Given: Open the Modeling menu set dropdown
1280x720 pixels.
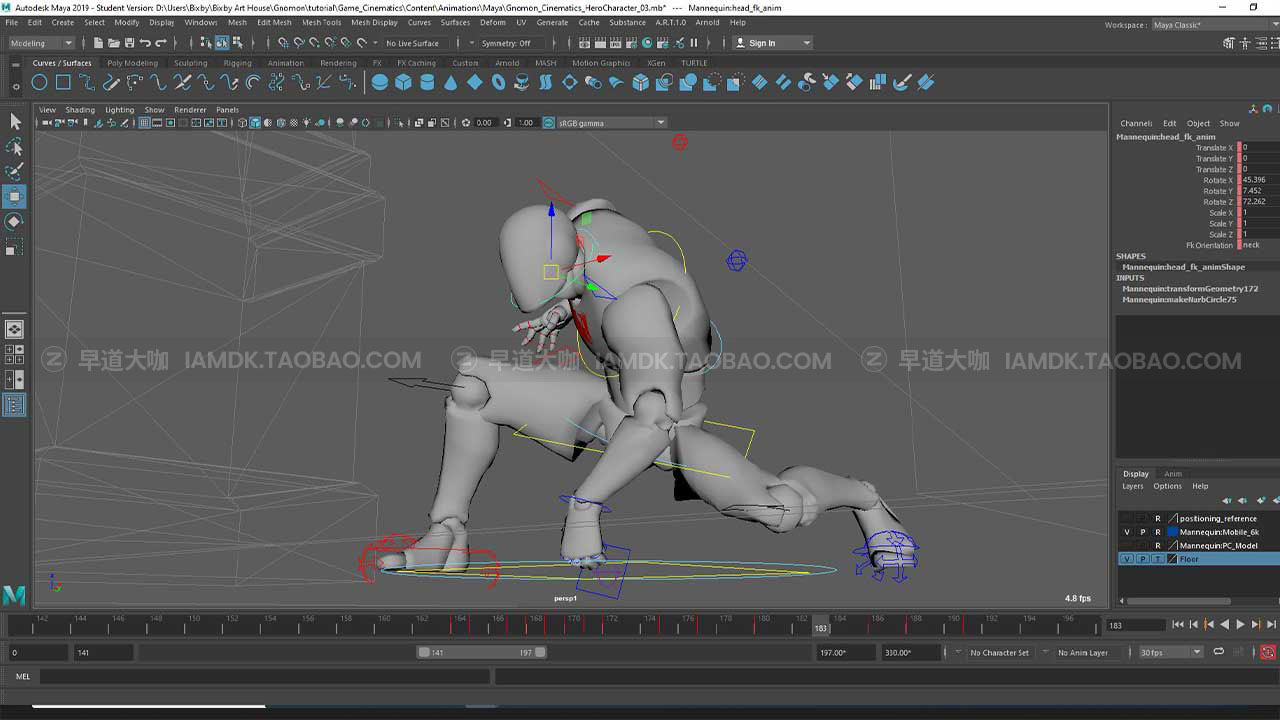Looking at the screenshot, I should pos(40,43).
